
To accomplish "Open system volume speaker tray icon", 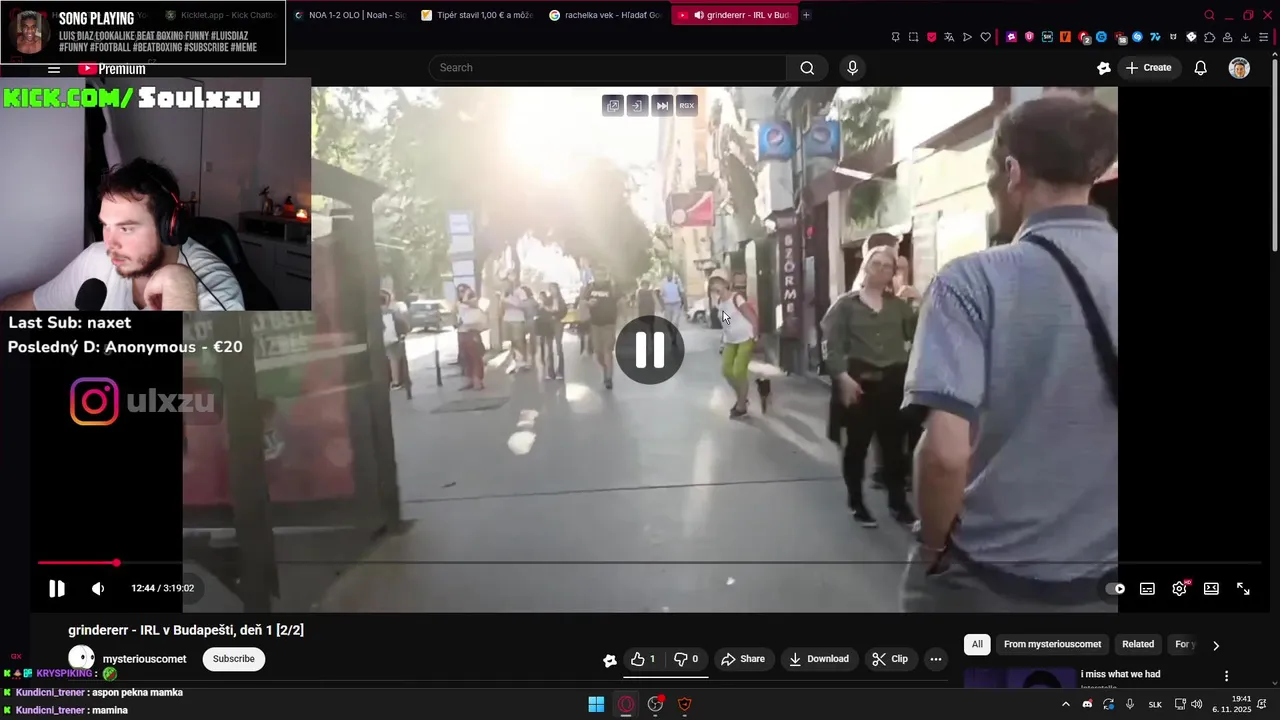I will 1197,704.
